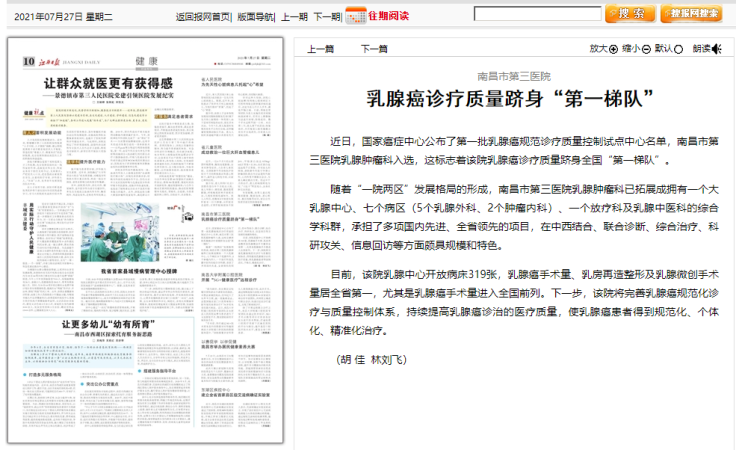The height and width of the screenshot is (450, 739).
Task: Click the default size (默认) circle icon
Action: tap(679, 48)
